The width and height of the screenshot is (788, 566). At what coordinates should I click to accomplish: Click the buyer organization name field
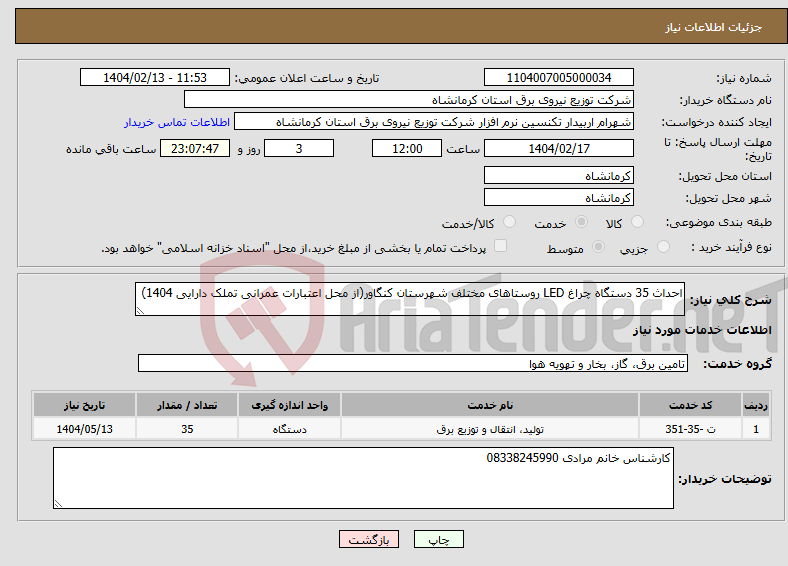point(409,100)
